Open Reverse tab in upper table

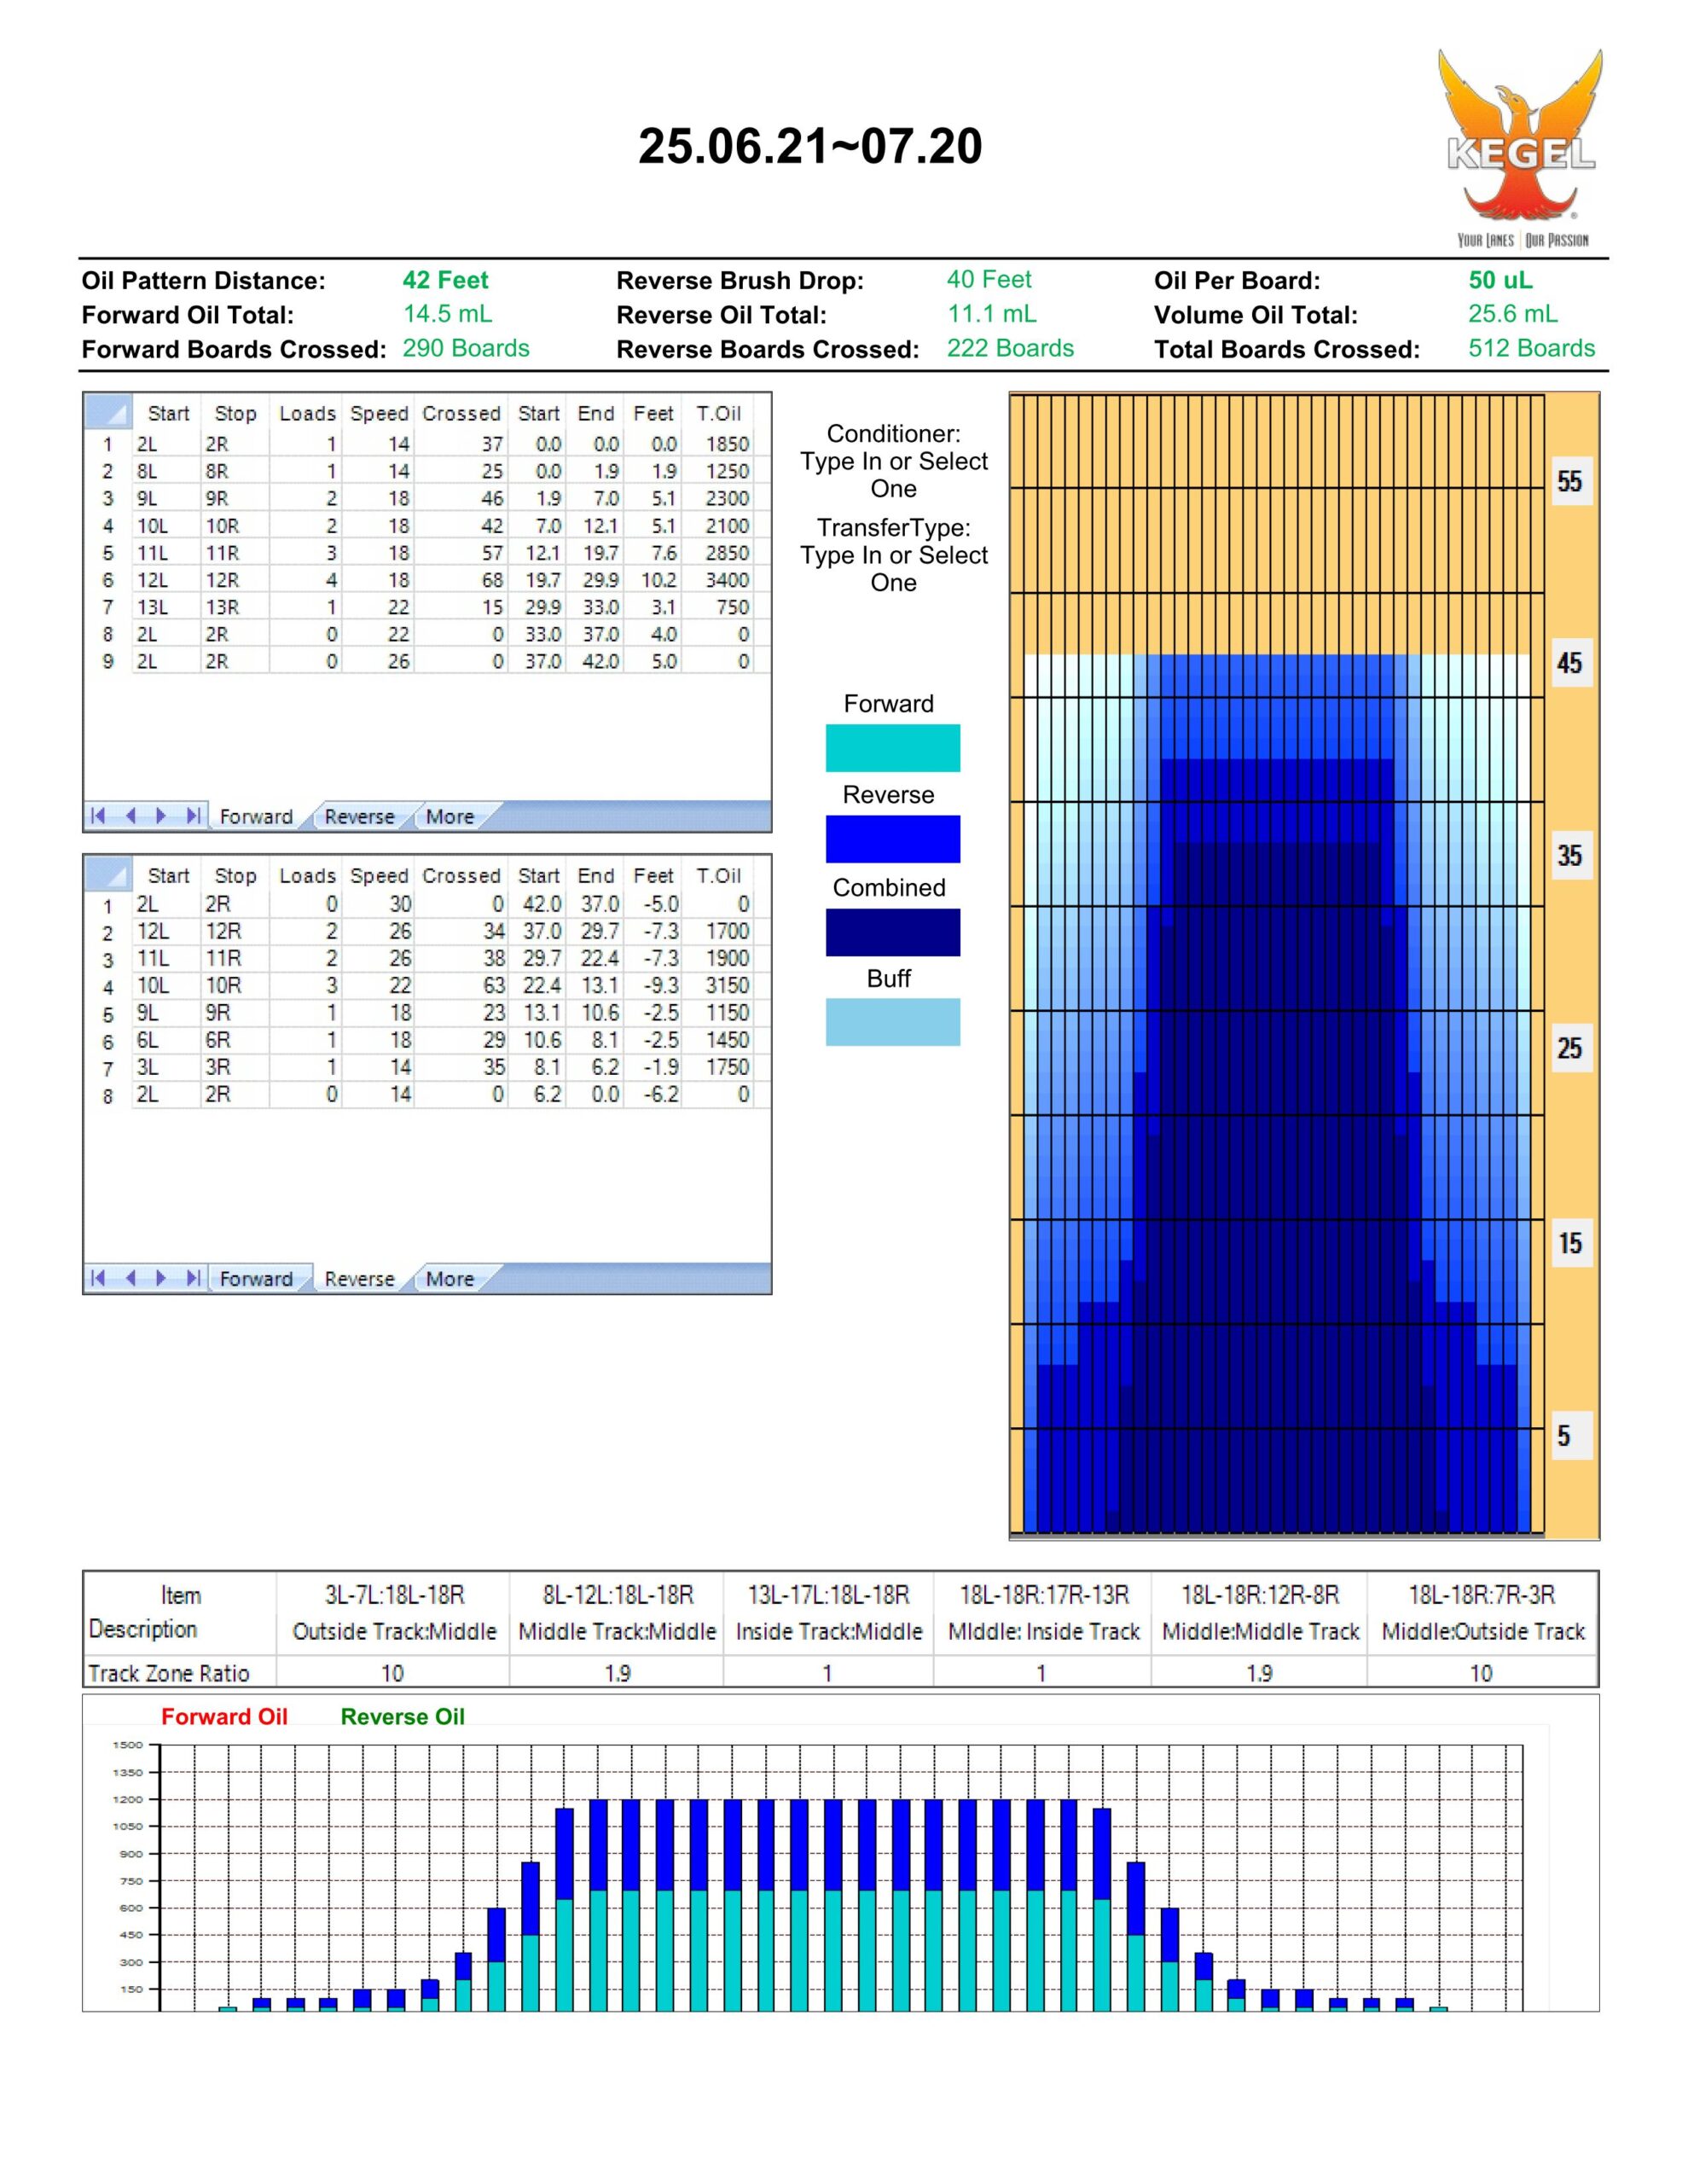(359, 816)
